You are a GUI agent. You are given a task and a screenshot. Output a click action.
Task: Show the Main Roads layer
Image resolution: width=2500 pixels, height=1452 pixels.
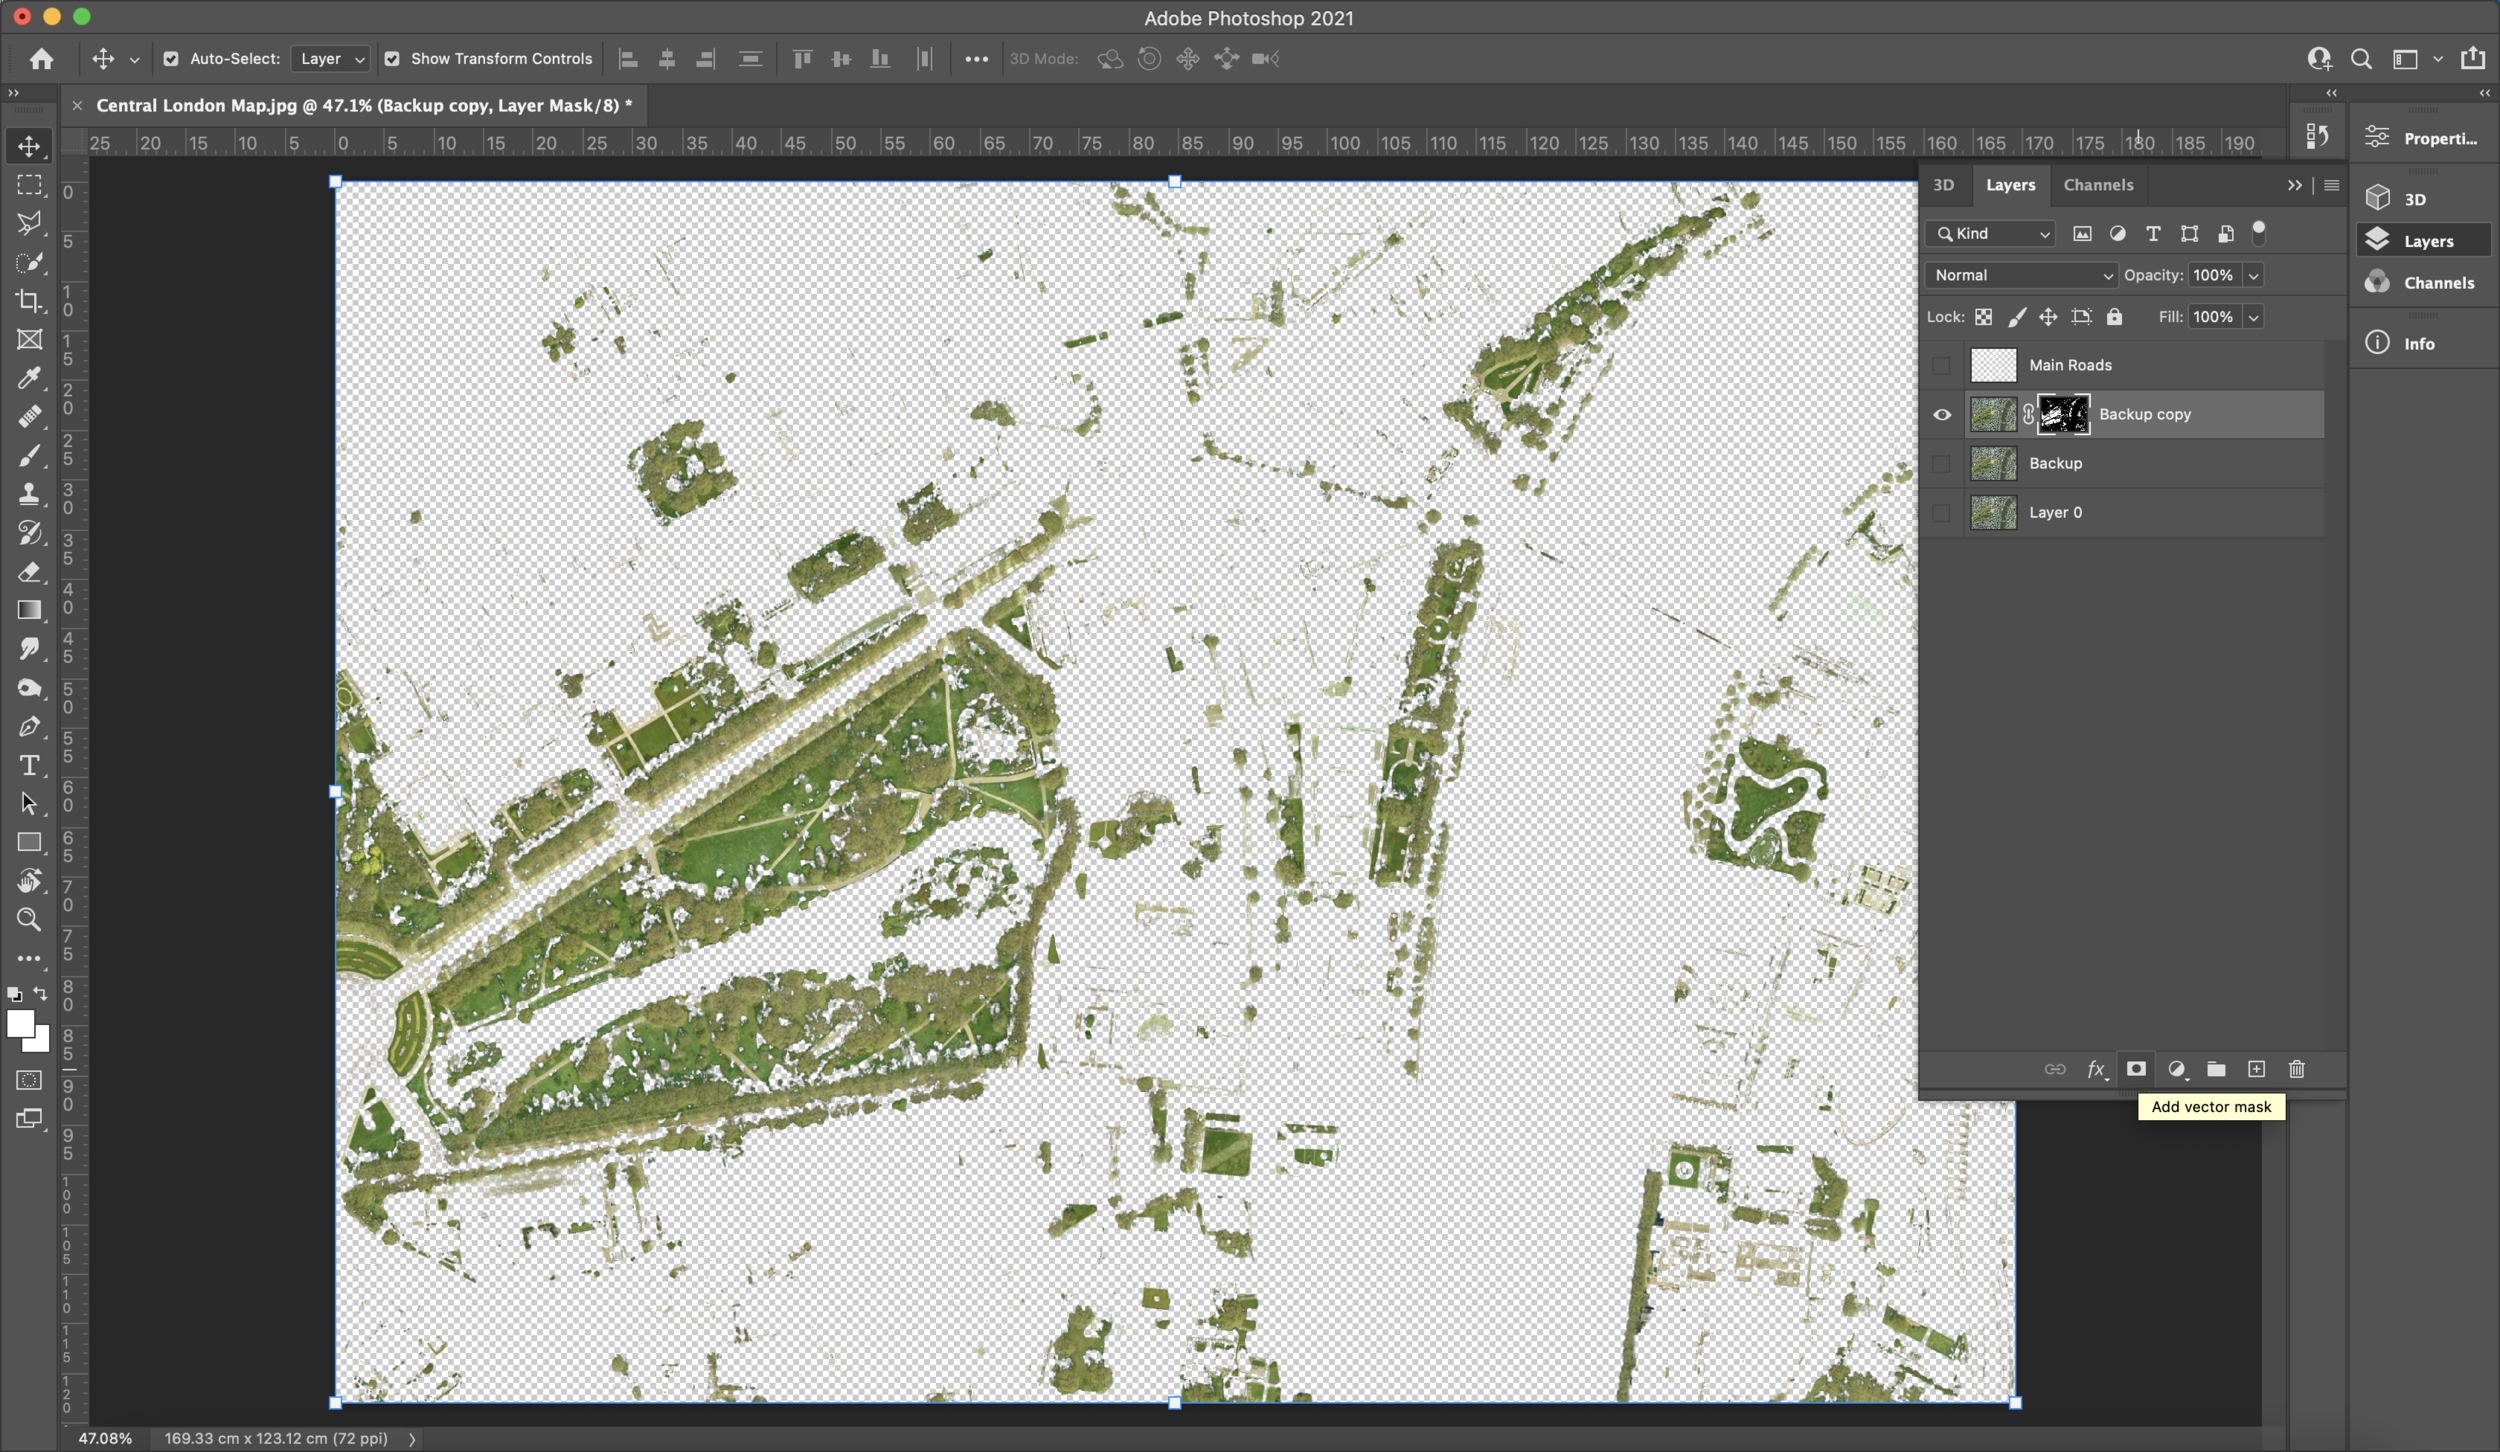click(x=1941, y=365)
